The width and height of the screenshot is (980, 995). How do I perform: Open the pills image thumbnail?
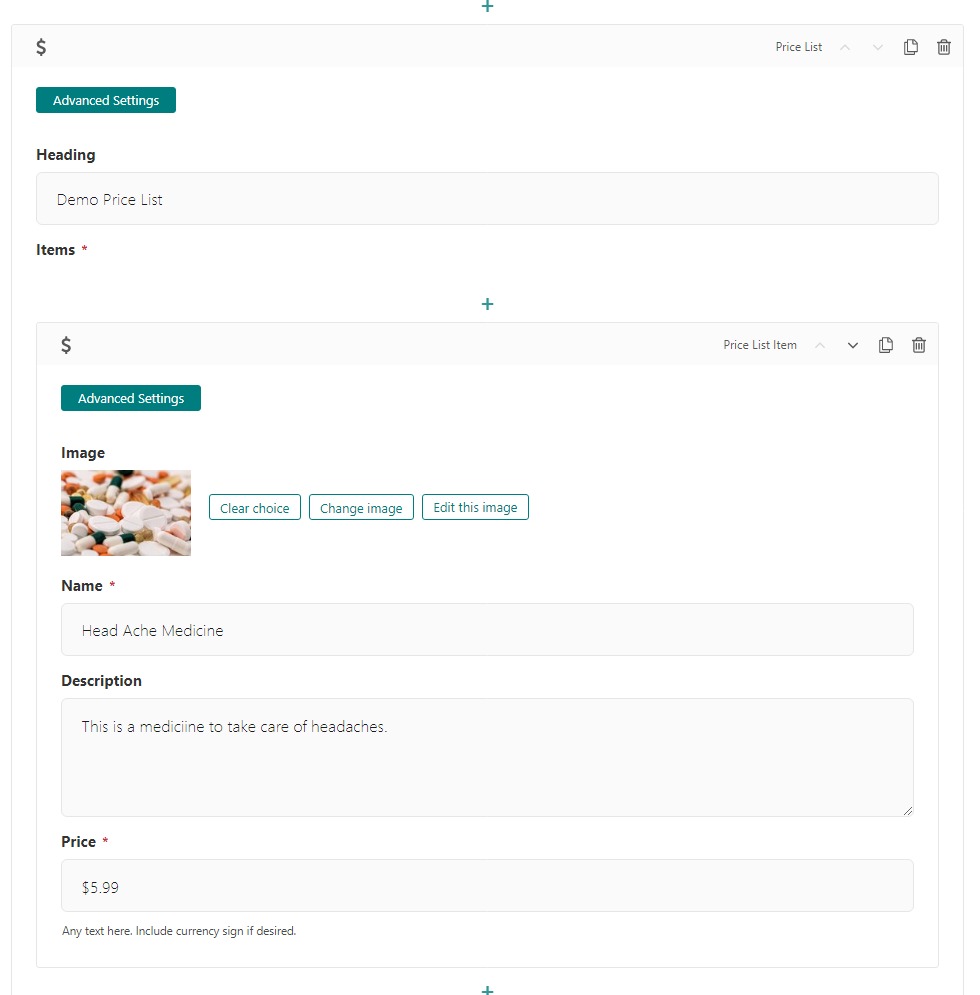[x=126, y=513]
